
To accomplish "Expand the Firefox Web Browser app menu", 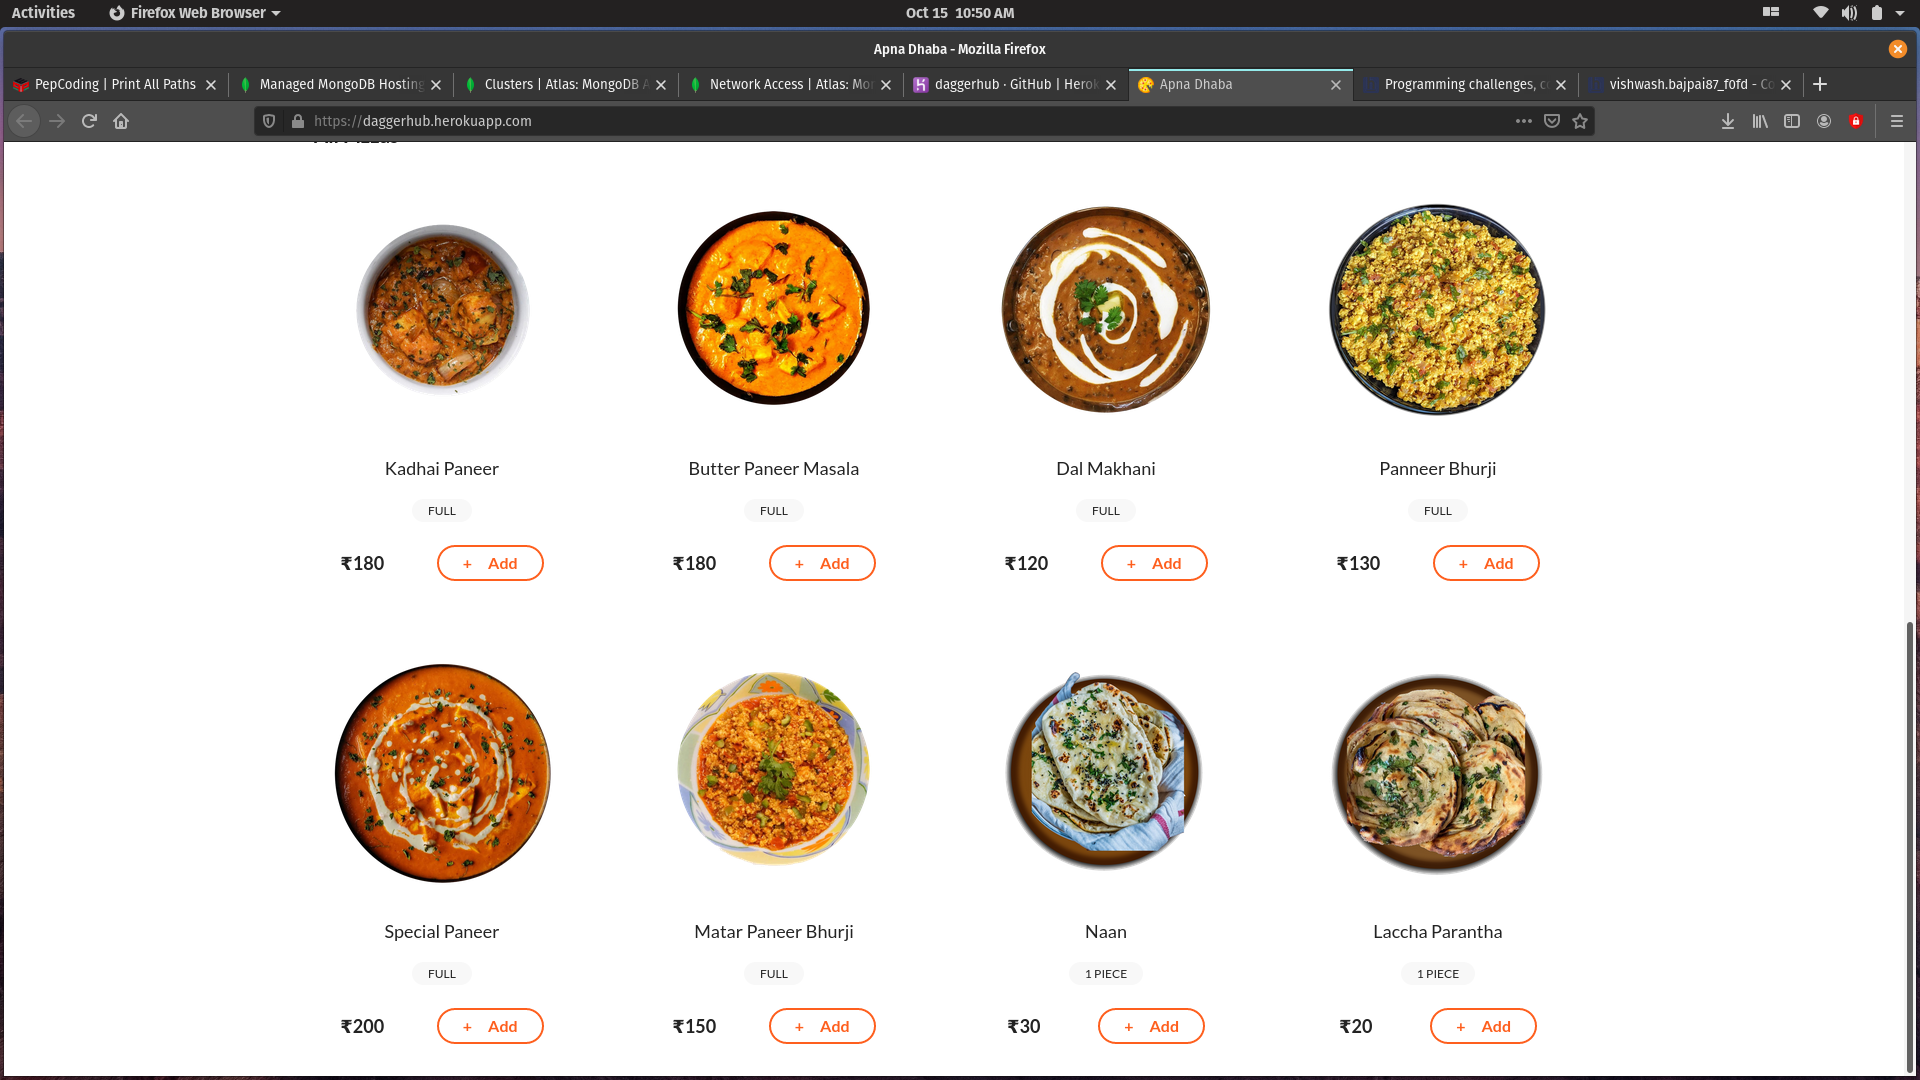I will click(x=195, y=13).
